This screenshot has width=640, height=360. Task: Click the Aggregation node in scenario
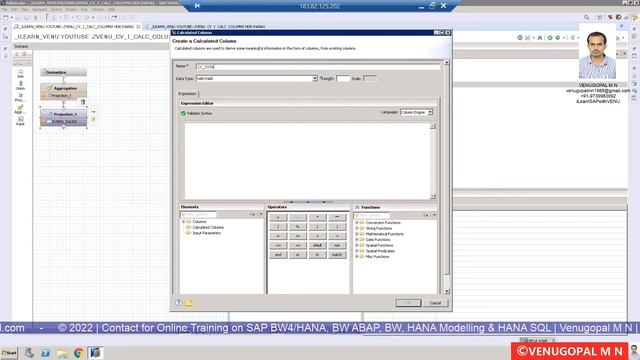64,88
